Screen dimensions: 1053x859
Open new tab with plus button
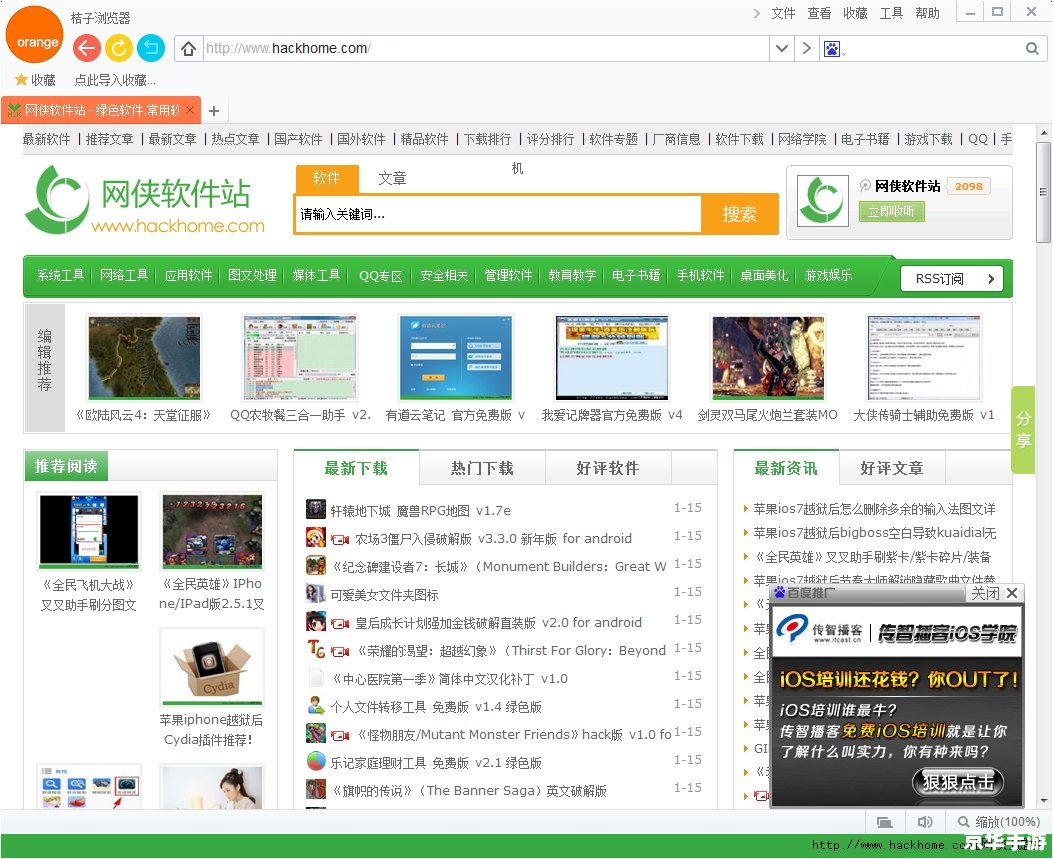213,111
